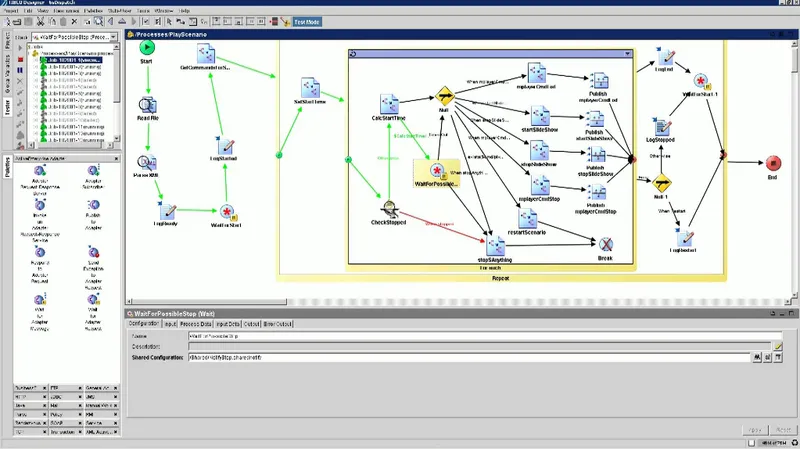
Task: Select the startSlideShow activity
Action: click(x=539, y=116)
